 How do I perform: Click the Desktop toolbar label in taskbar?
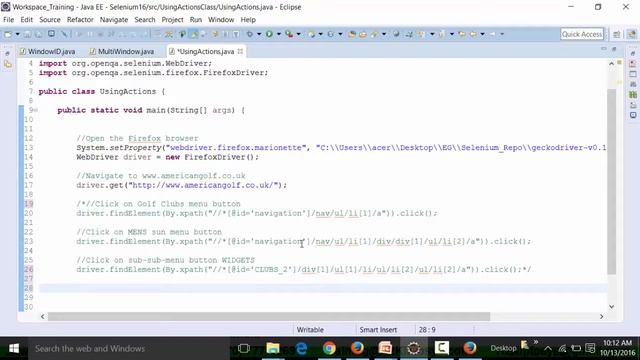(x=503, y=348)
